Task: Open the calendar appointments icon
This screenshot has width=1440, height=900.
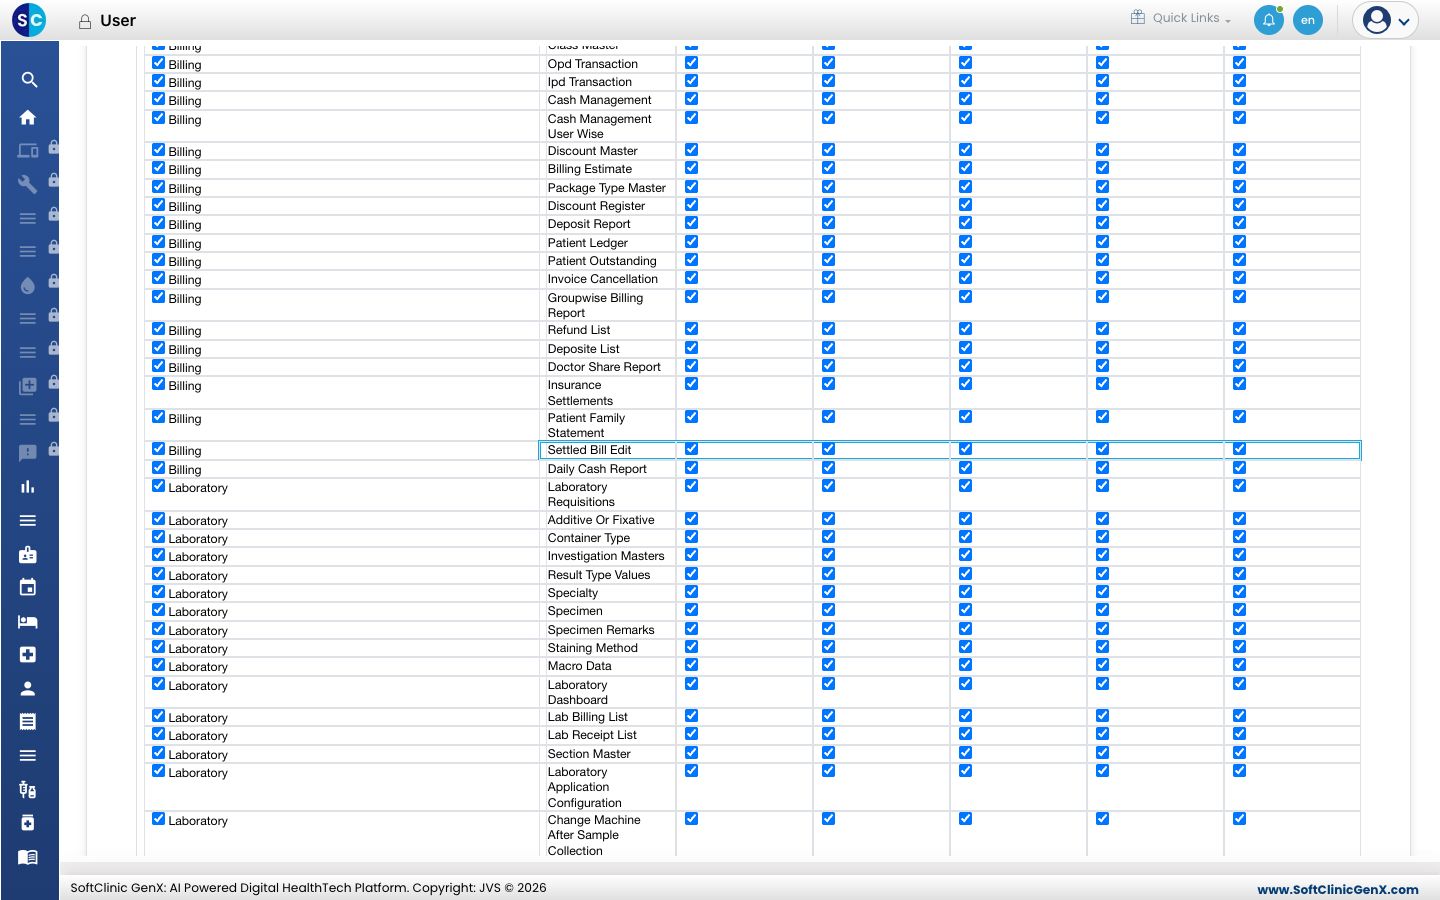Action: [x=28, y=587]
